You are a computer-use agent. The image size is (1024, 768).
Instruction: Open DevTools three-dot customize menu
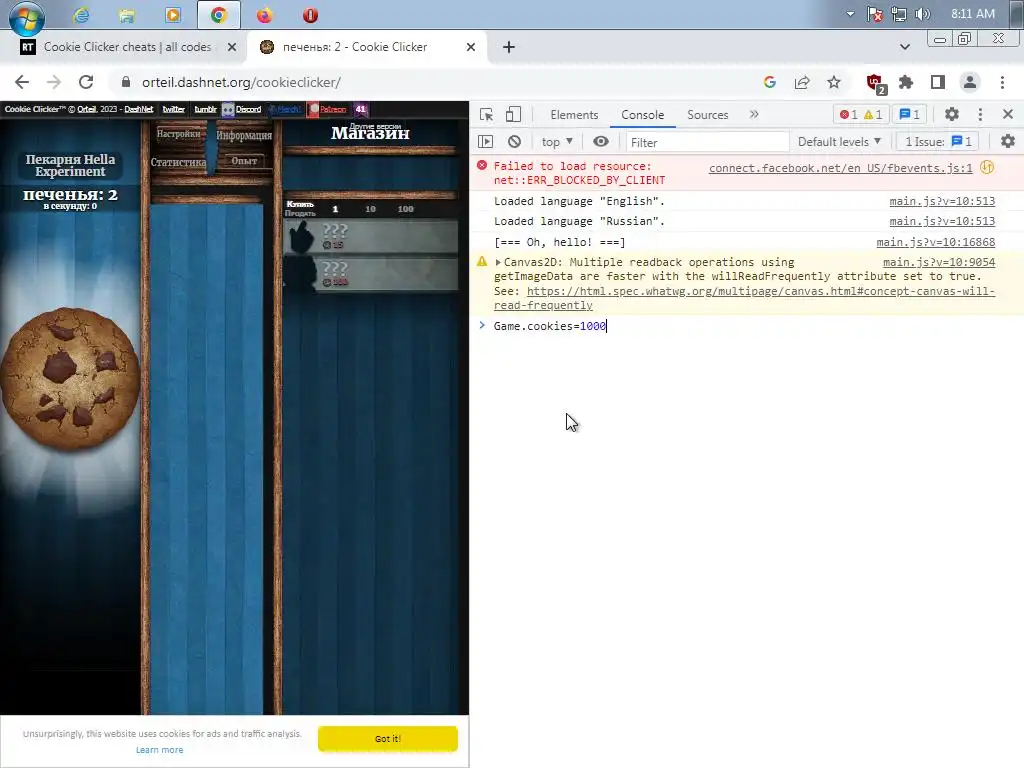click(x=980, y=114)
